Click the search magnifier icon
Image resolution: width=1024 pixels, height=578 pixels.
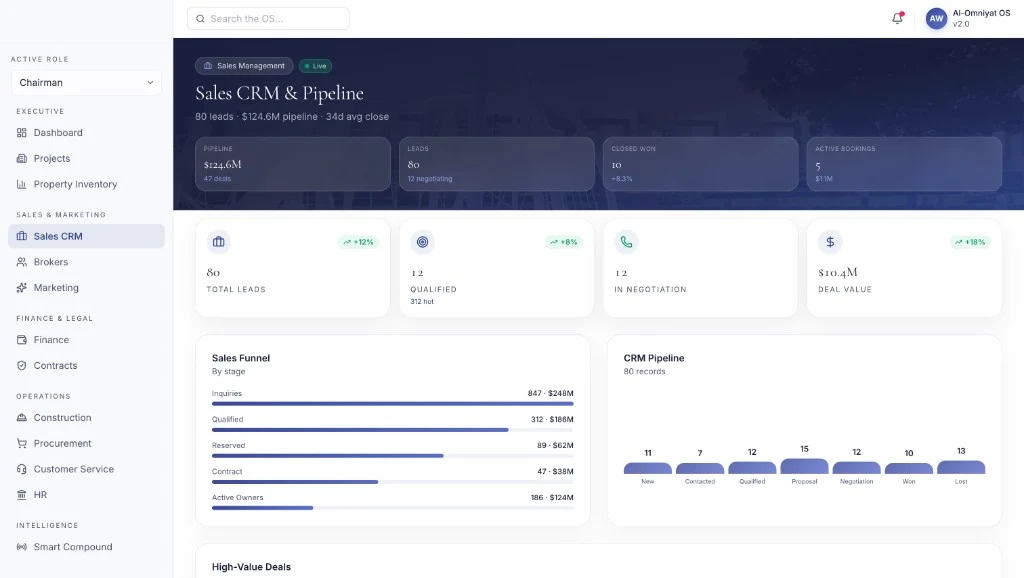pyautogui.click(x=200, y=19)
